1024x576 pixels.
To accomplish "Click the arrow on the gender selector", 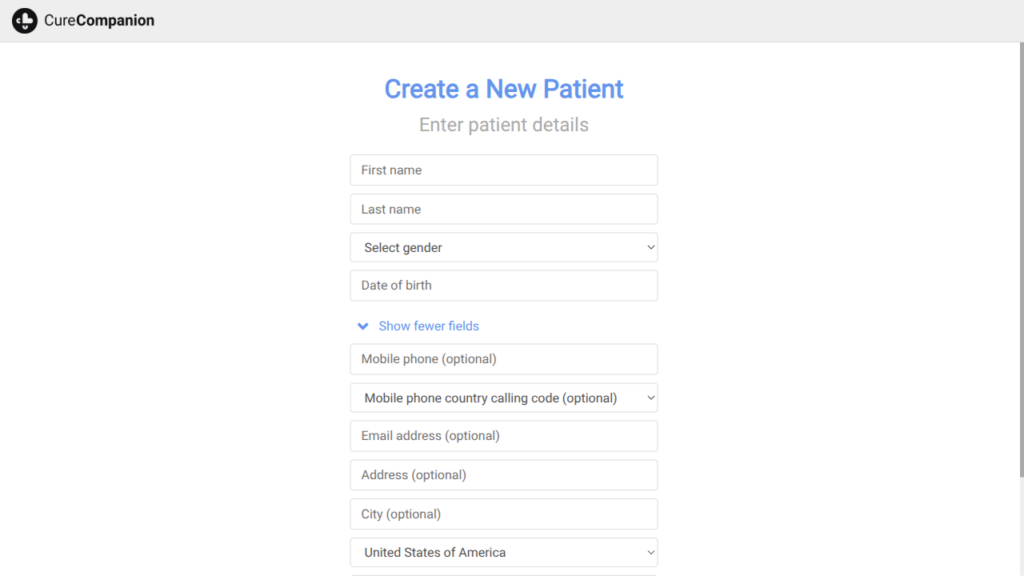I will [650, 247].
